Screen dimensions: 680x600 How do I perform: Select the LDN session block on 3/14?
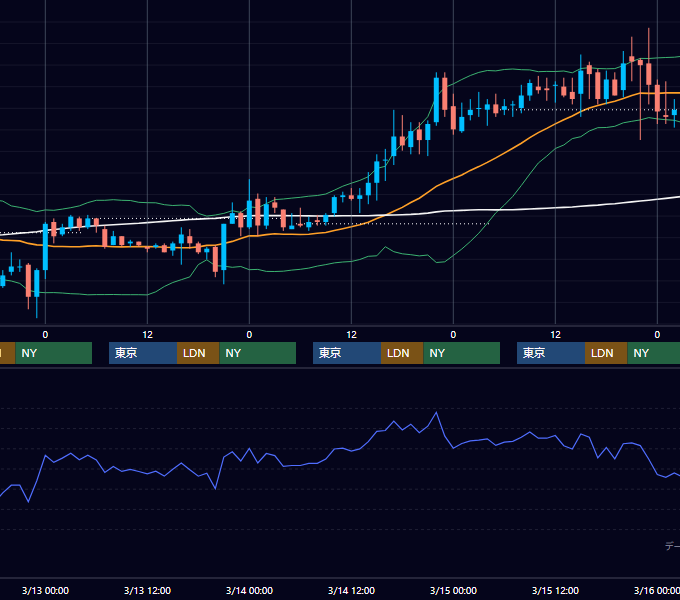coord(402,353)
